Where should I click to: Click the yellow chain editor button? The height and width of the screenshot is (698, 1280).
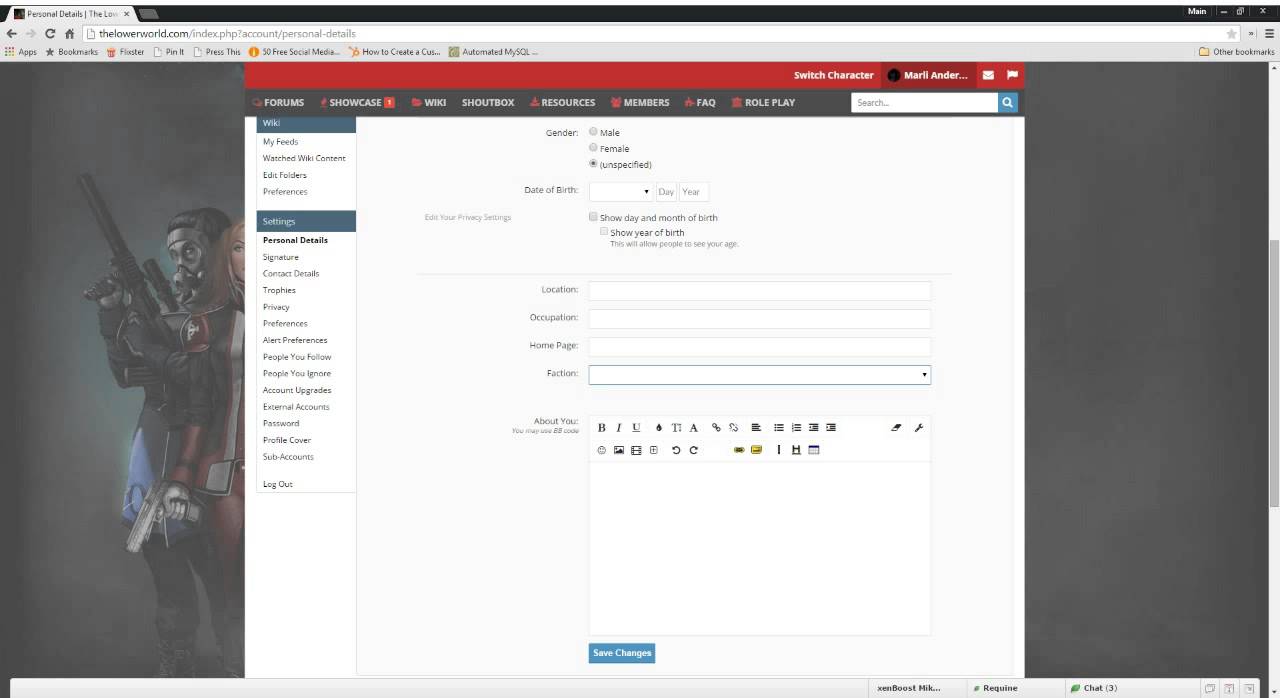coord(739,450)
